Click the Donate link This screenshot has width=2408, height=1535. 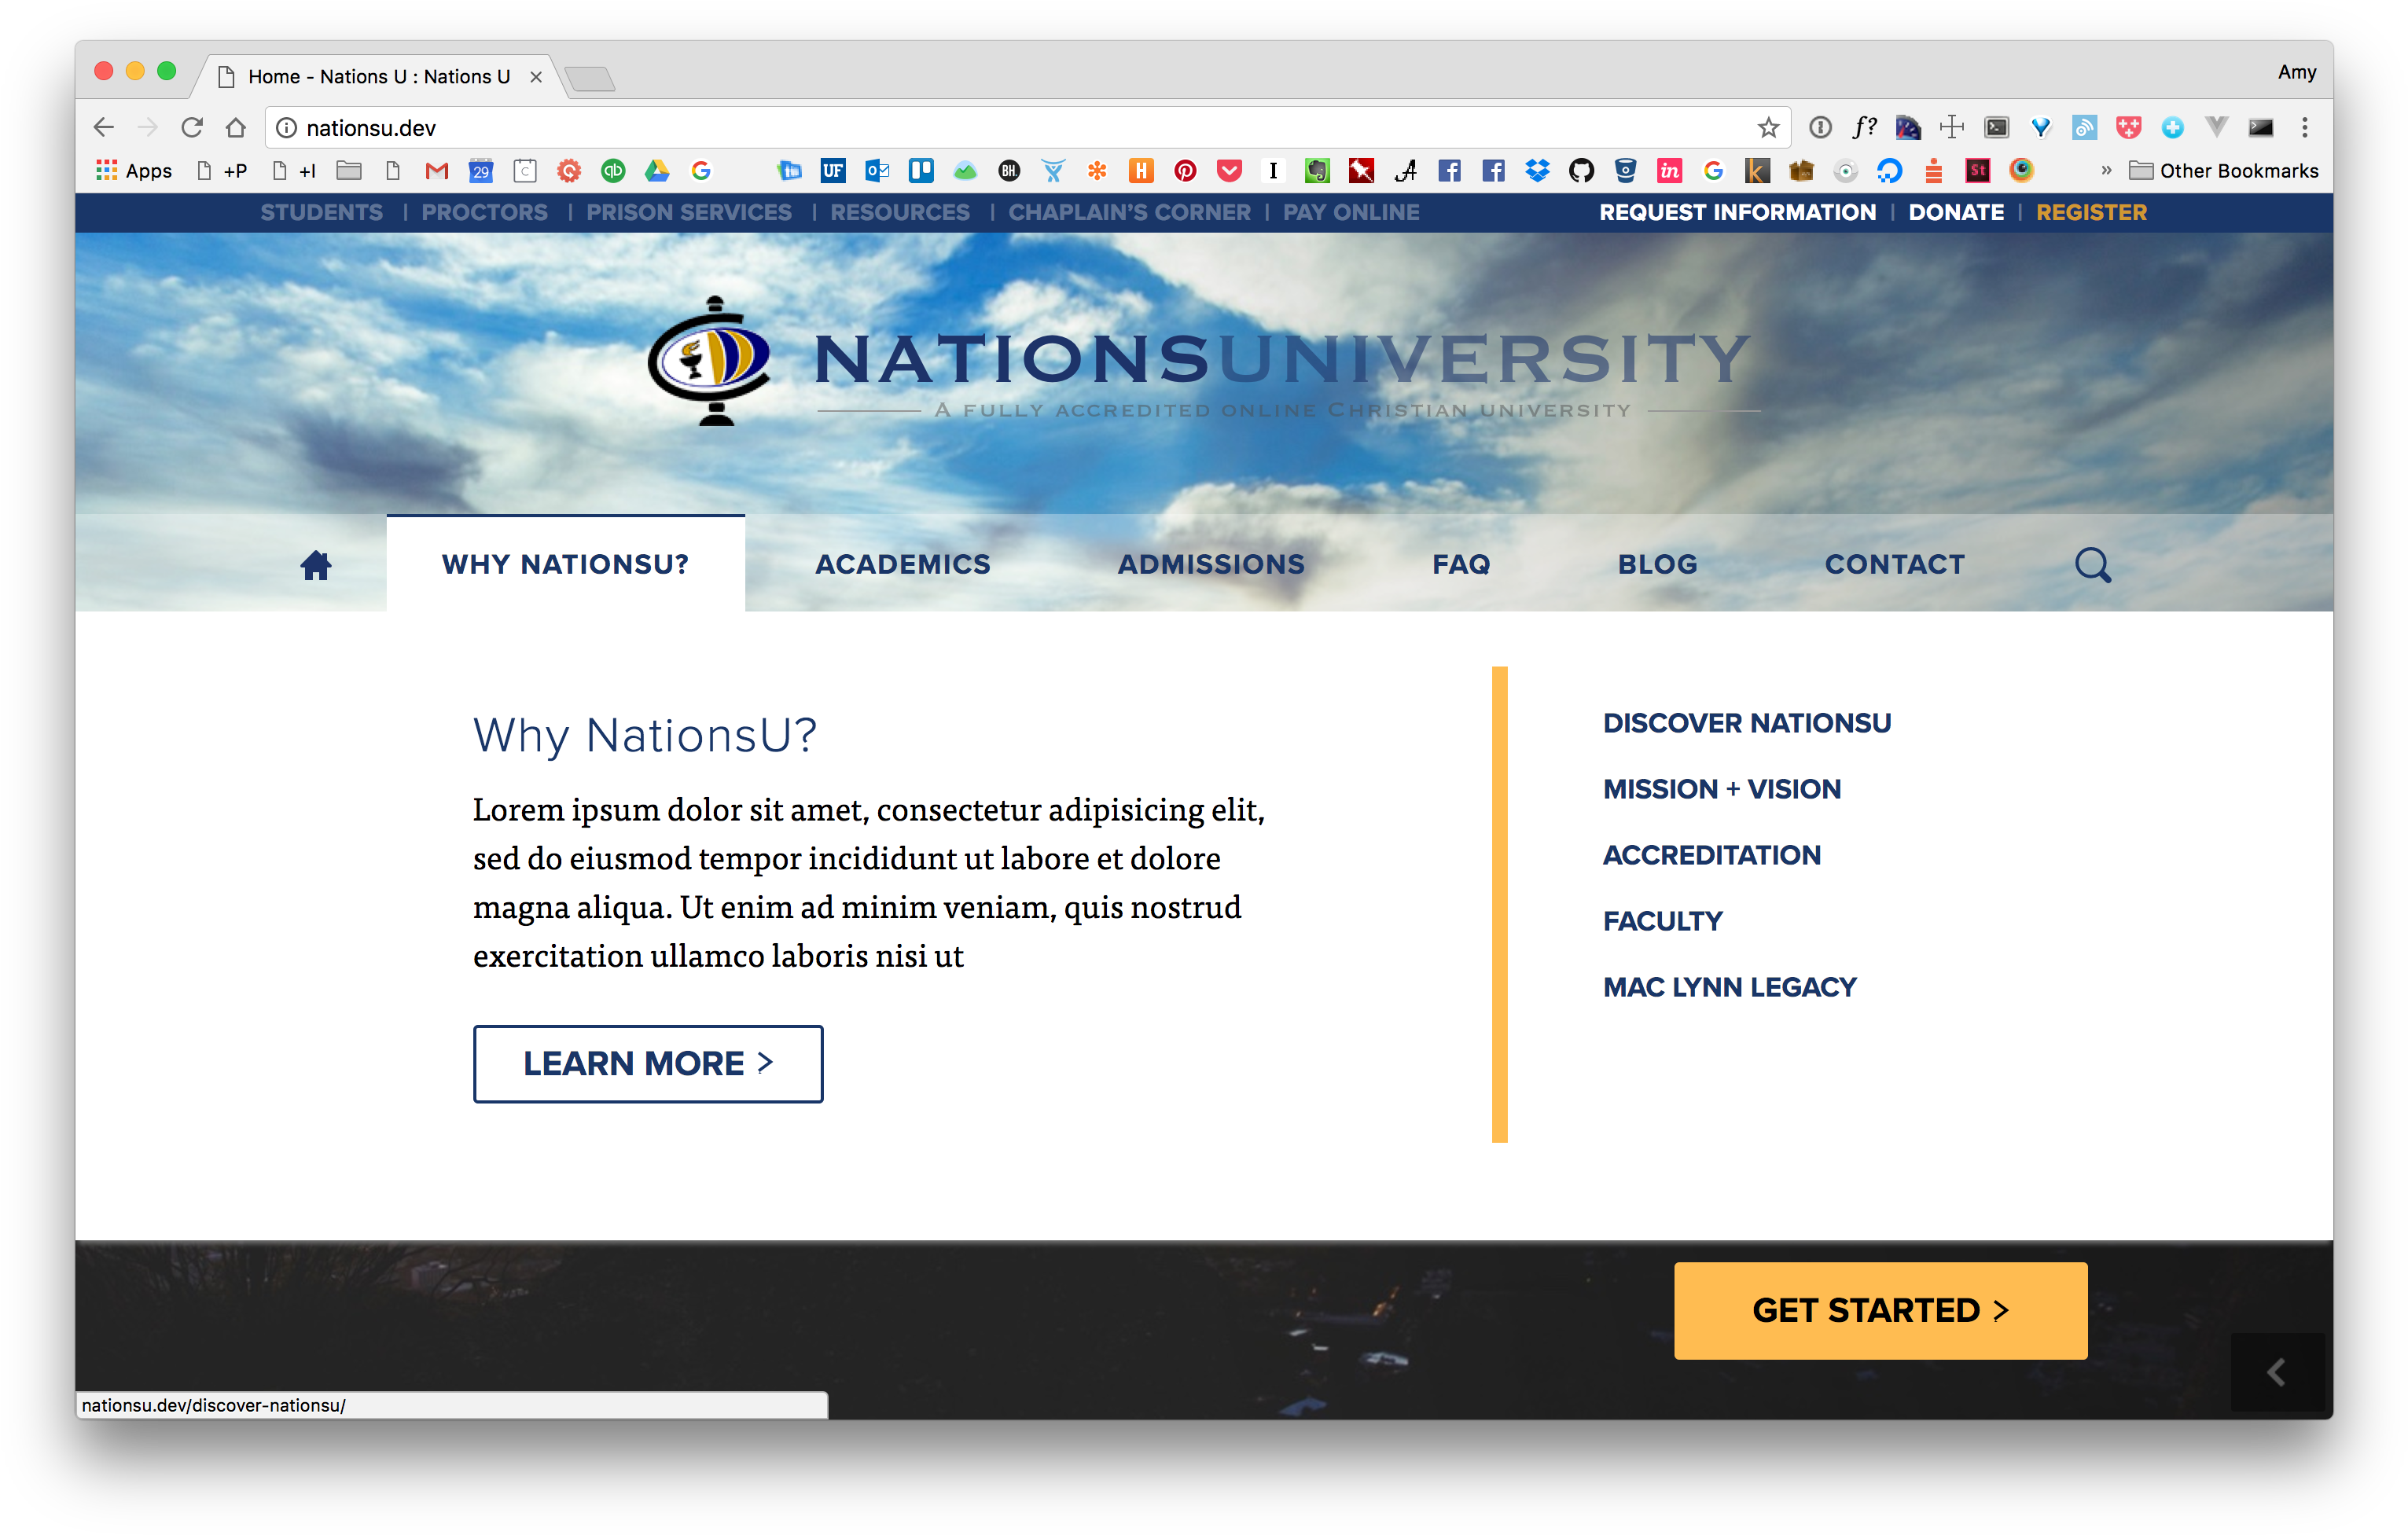1956,212
